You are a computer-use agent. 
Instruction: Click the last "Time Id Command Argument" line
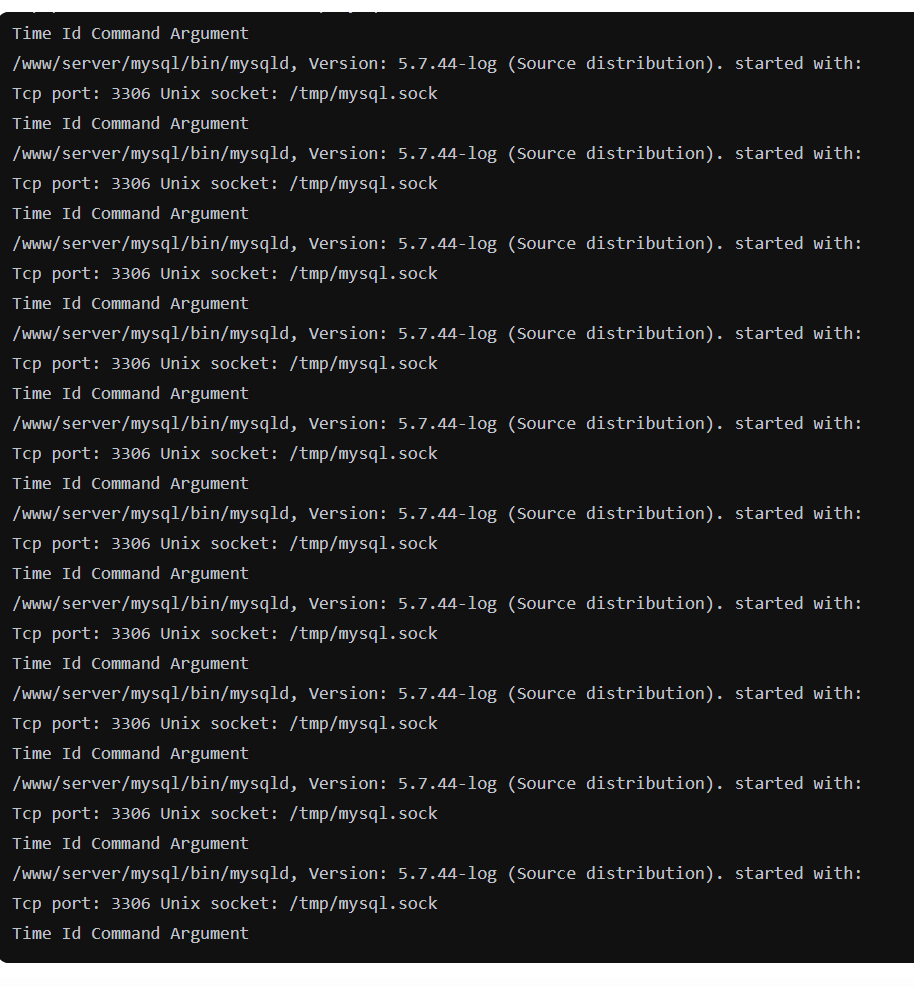point(130,934)
